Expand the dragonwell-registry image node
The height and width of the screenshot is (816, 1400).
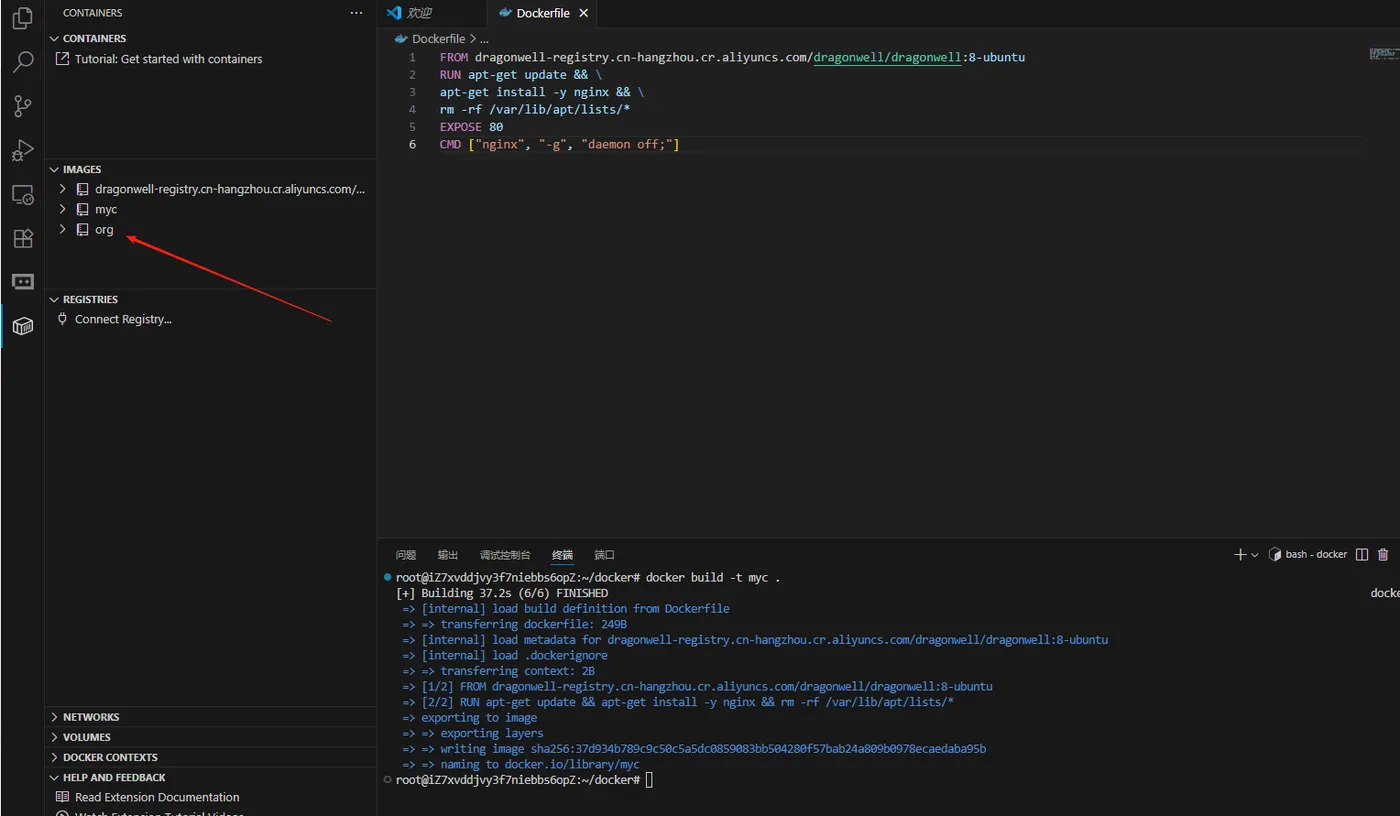coord(62,189)
